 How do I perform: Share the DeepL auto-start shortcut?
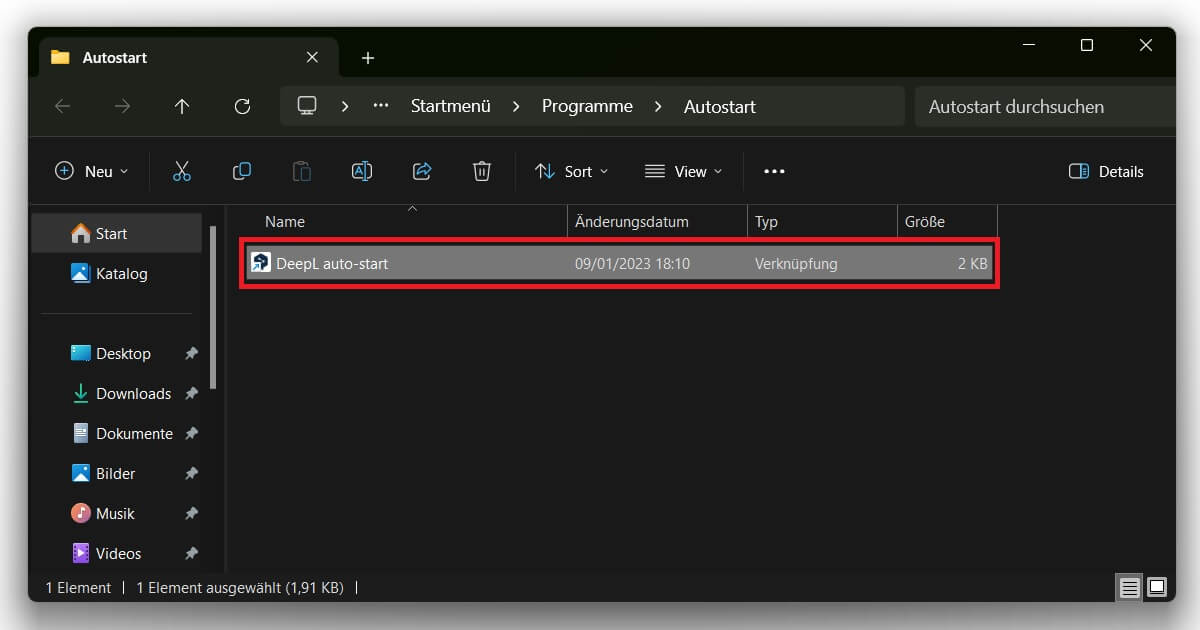[421, 171]
